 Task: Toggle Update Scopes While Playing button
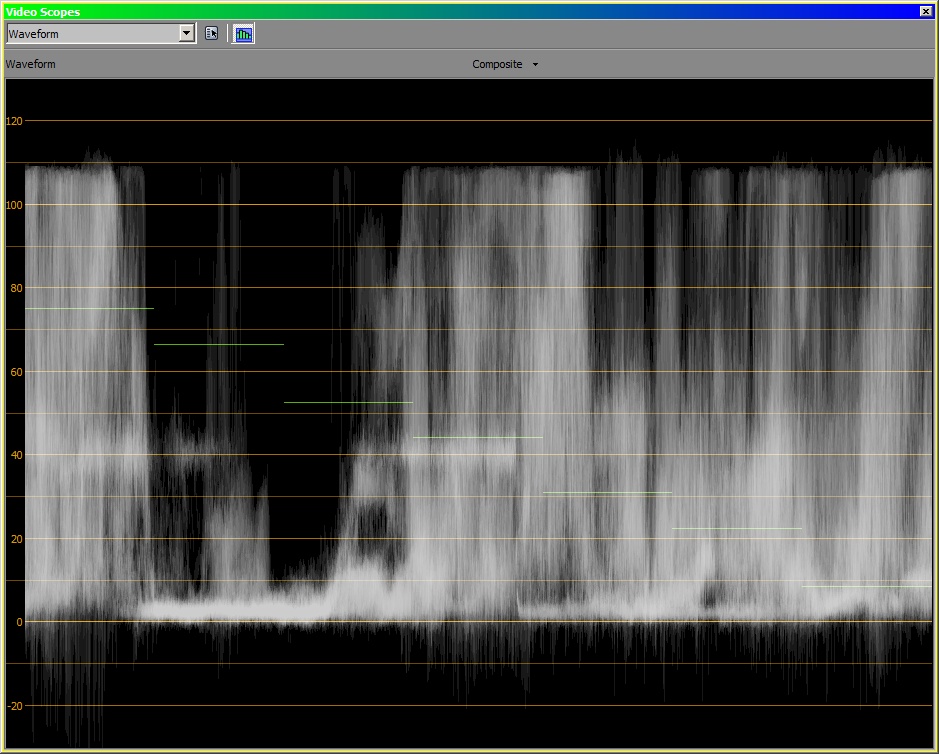[244, 33]
